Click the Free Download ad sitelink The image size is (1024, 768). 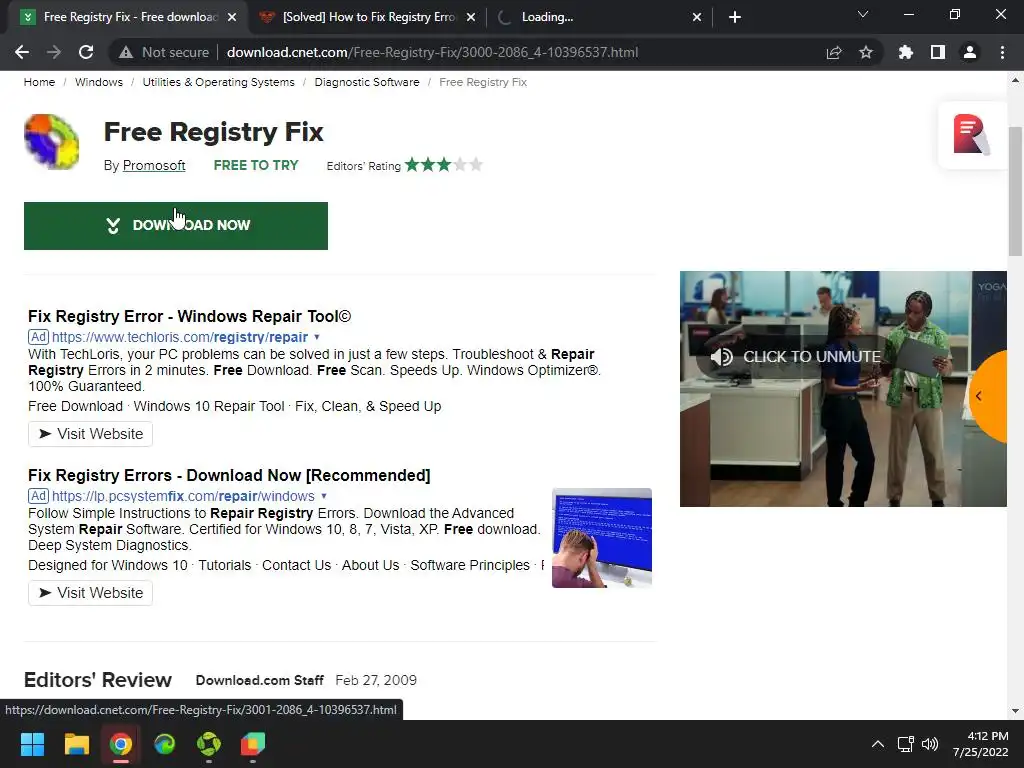coord(76,407)
